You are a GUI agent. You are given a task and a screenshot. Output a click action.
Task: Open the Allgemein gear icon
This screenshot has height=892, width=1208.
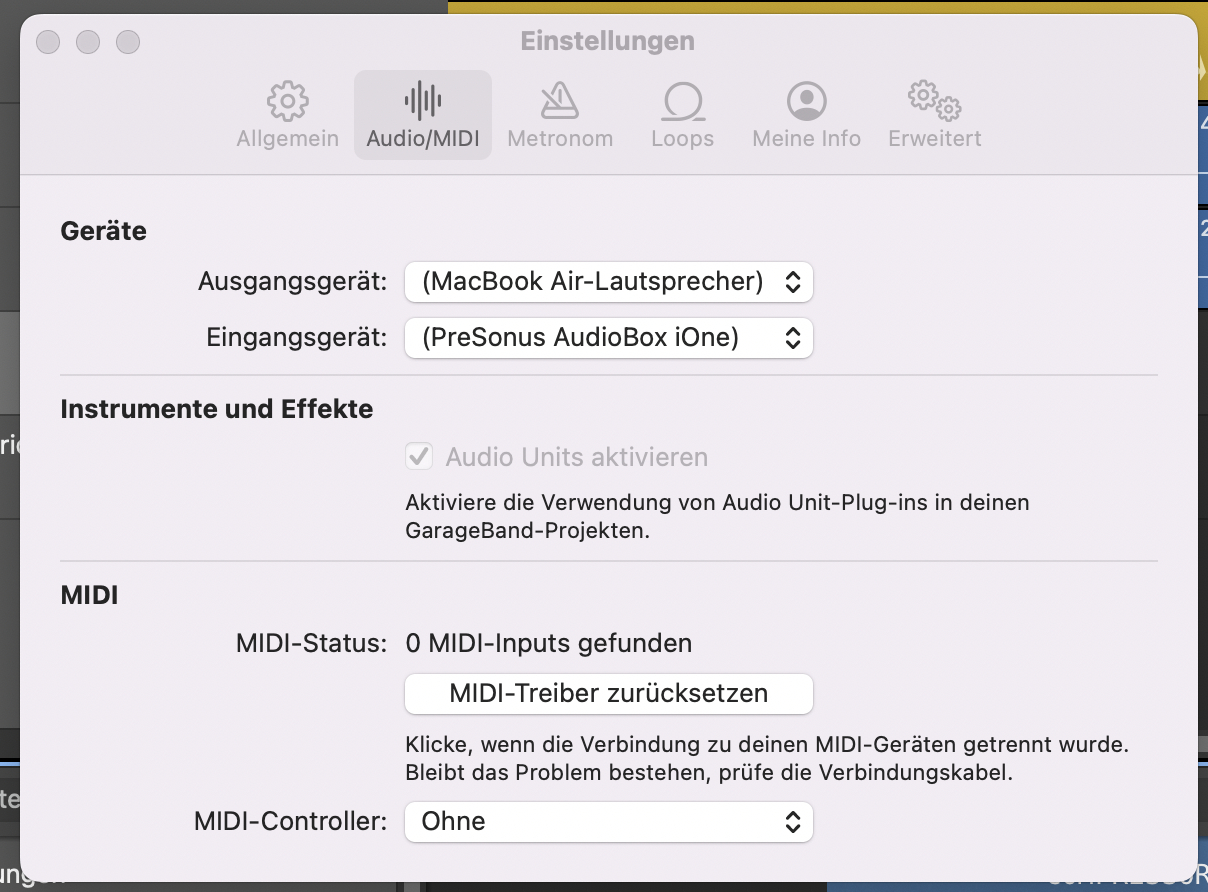tap(287, 101)
